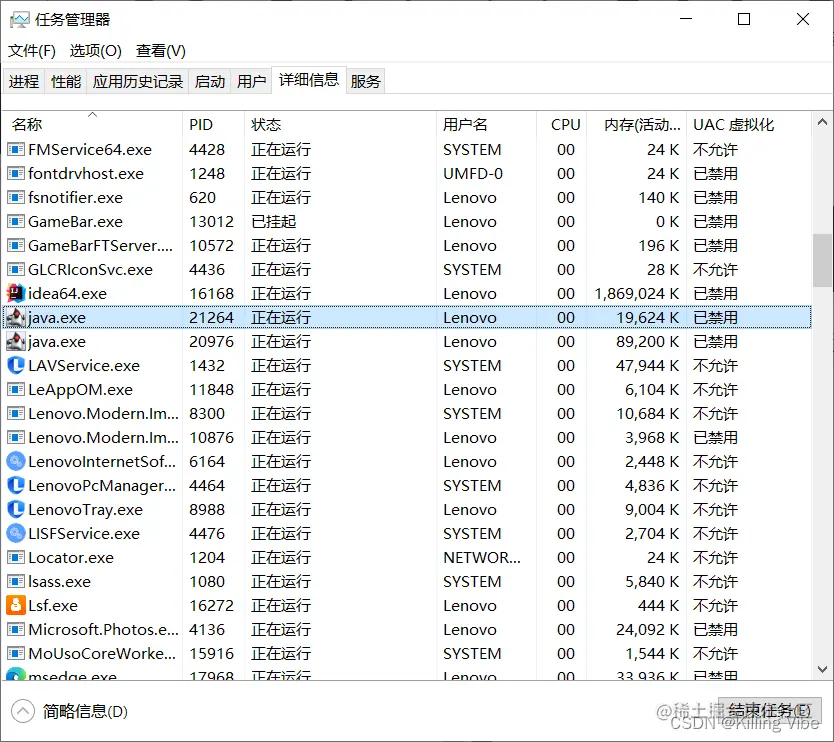This screenshot has width=834, height=742.
Task: Open the 文件(F) menu
Action: [31, 51]
